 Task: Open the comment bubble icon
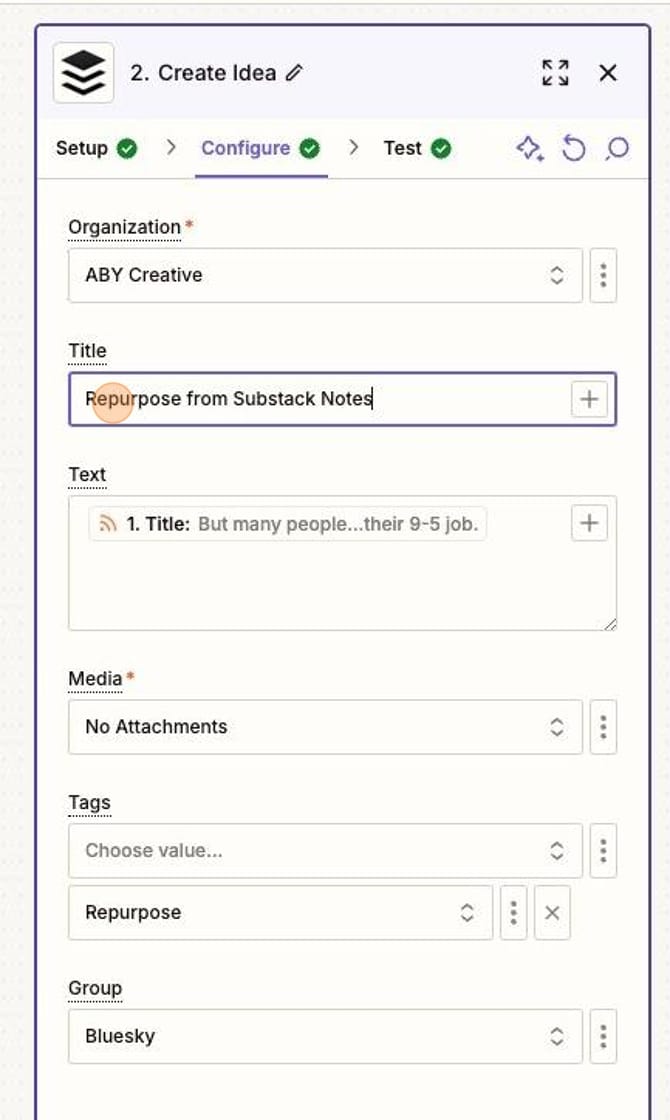pos(617,149)
